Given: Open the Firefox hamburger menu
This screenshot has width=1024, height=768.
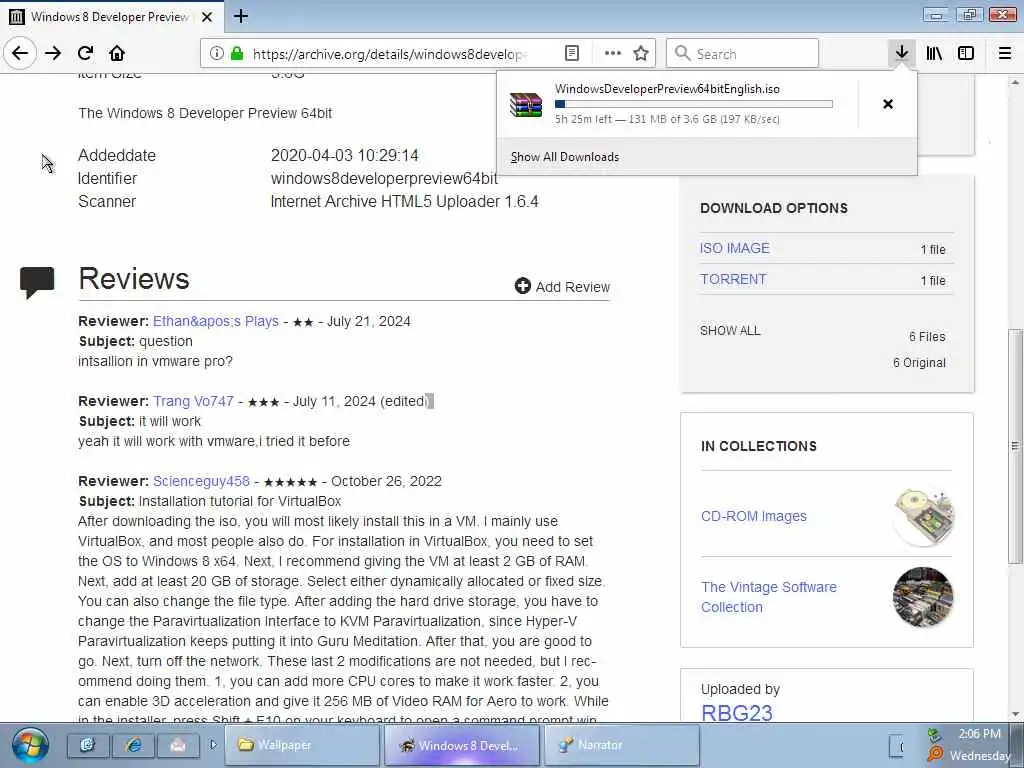Looking at the screenshot, I should pos(1004,54).
